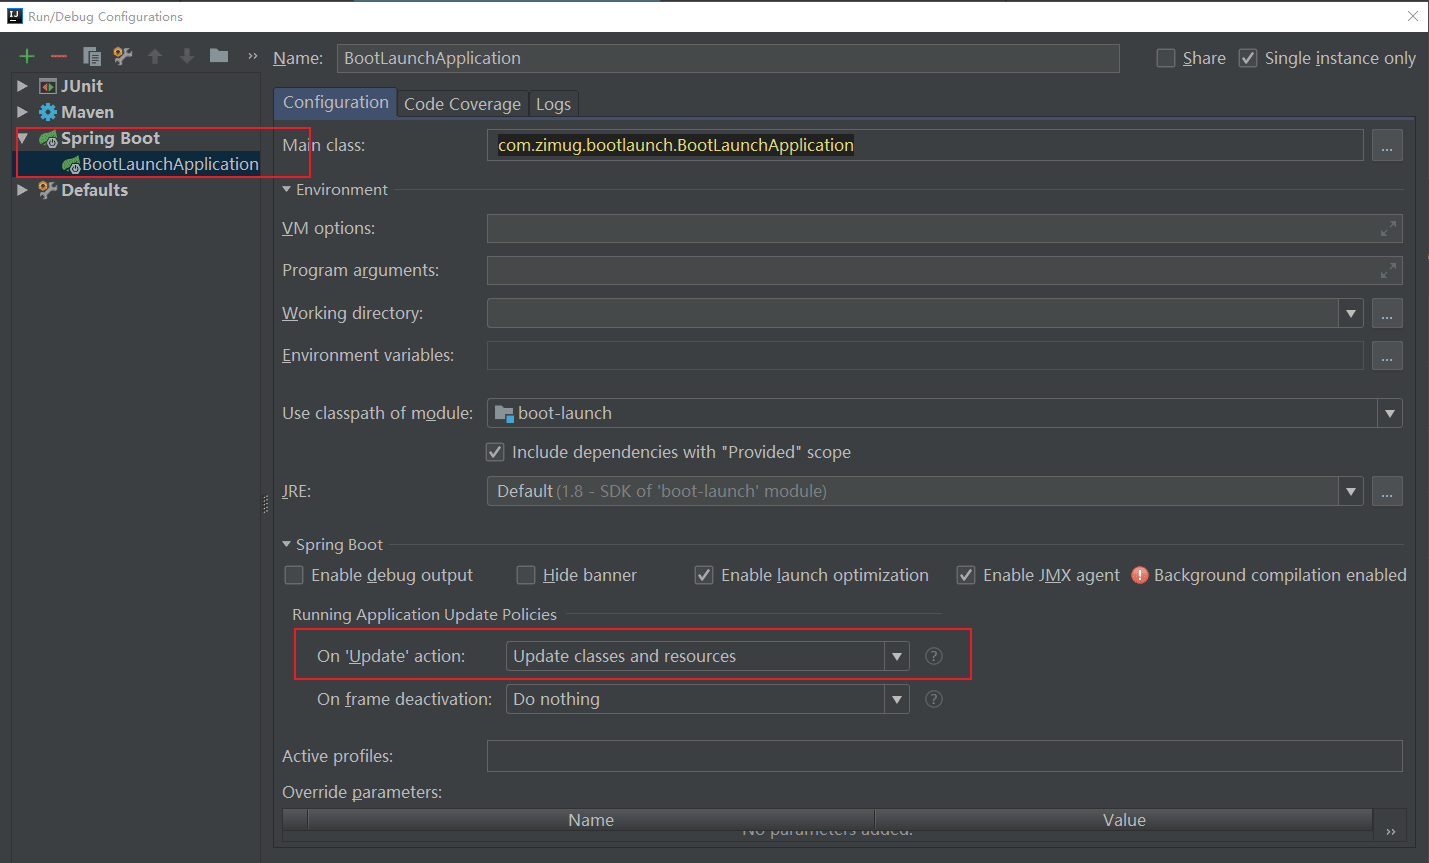Open the On frame deactivation dropdown

897,699
